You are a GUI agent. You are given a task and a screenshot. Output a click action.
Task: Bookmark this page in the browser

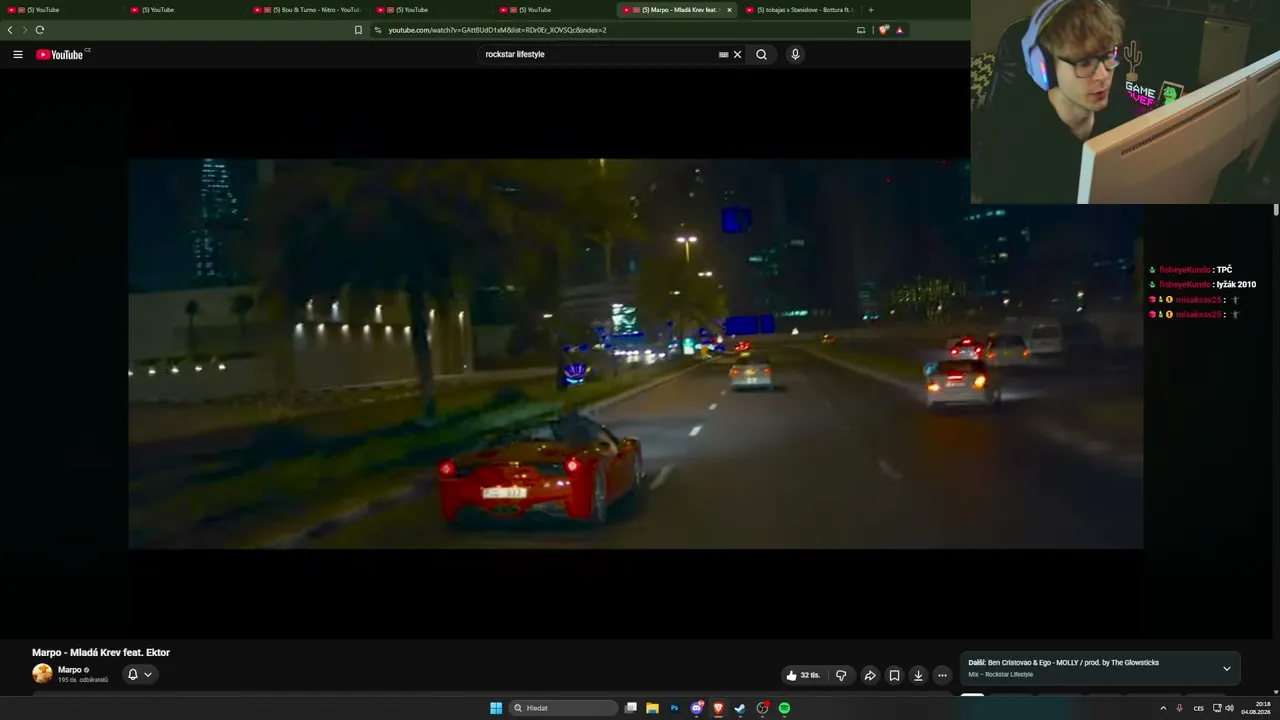(x=358, y=30)
